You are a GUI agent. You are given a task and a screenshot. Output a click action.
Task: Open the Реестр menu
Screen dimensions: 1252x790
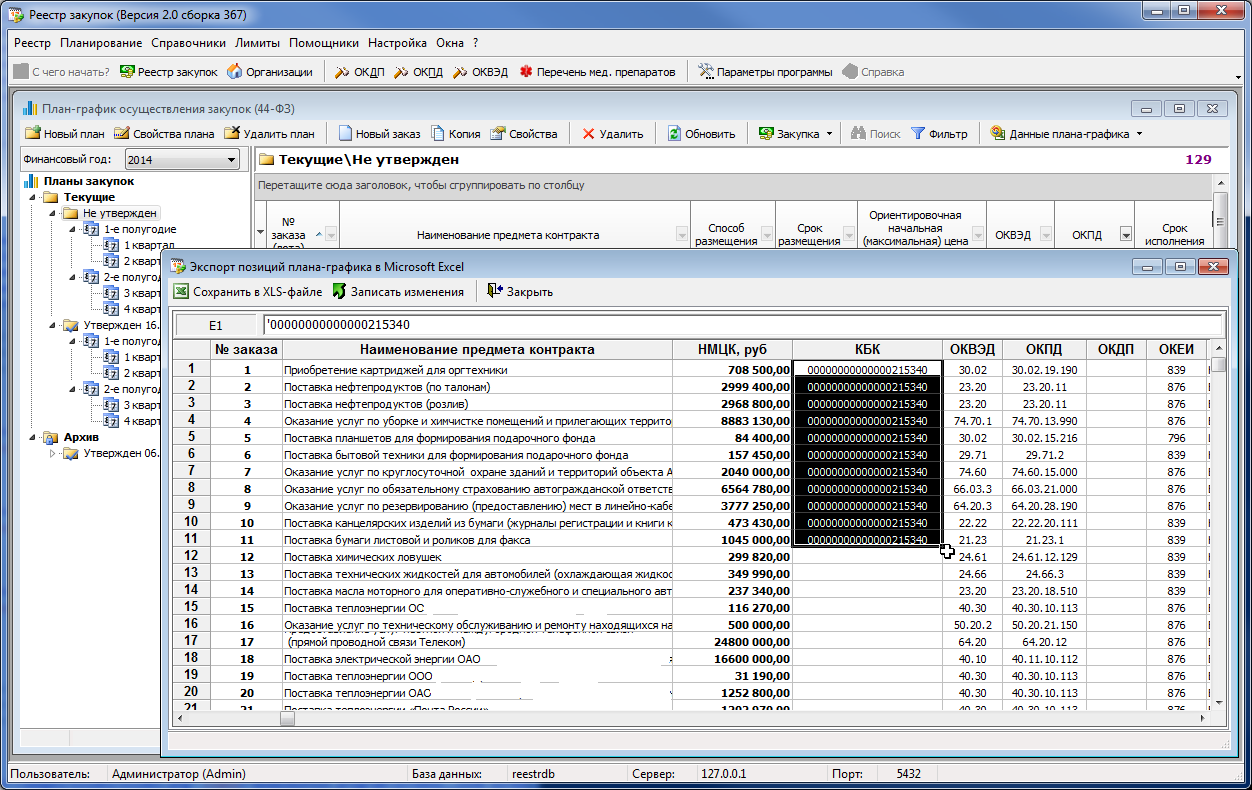[x=33, y=43]
